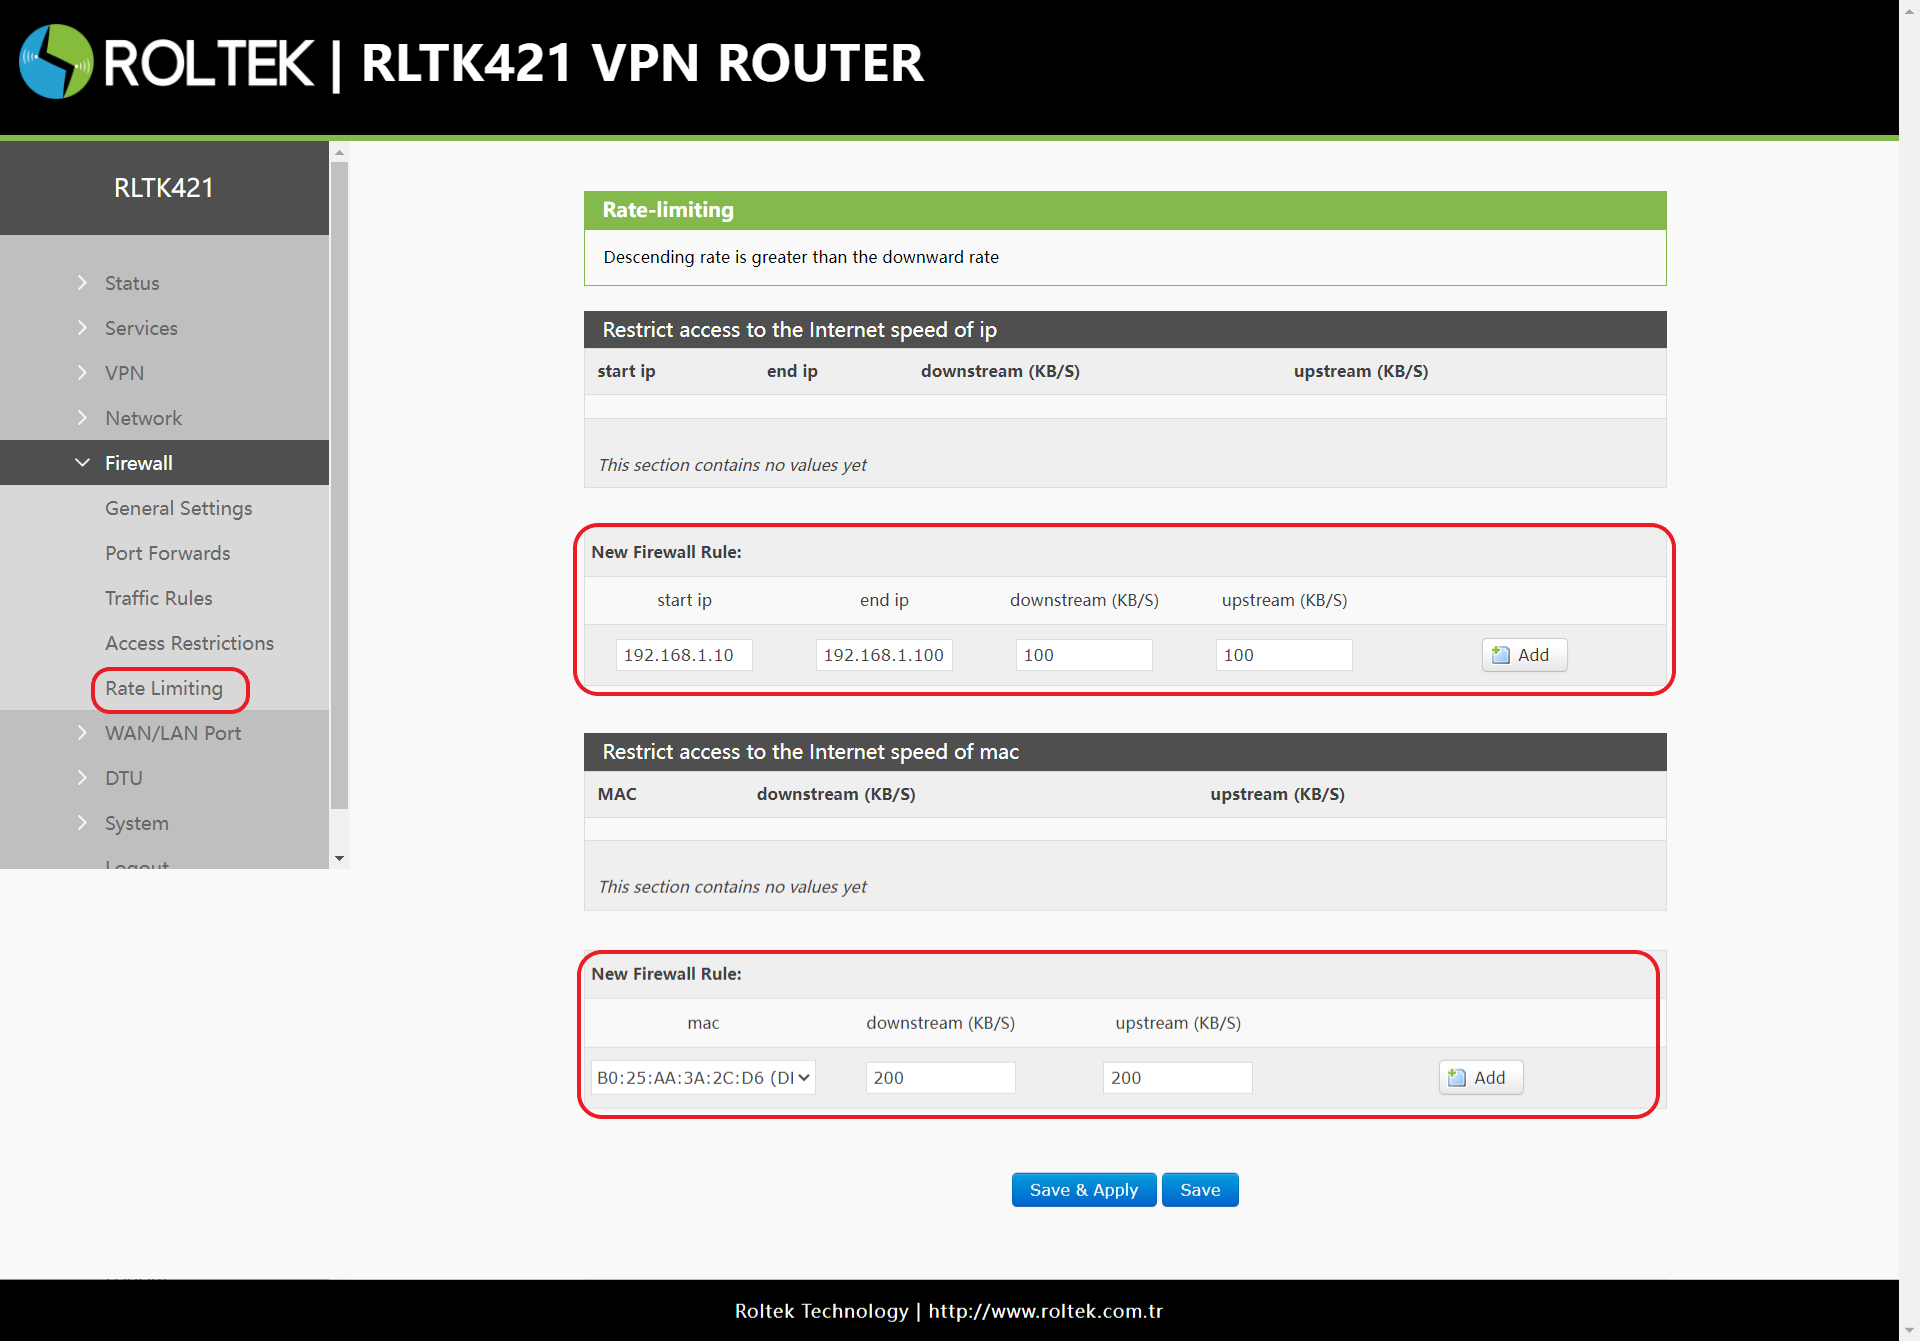This screenshot has height=1341, width=1920.
Task: Click the Roltek logo icon
Action: (x=56, y=62)
